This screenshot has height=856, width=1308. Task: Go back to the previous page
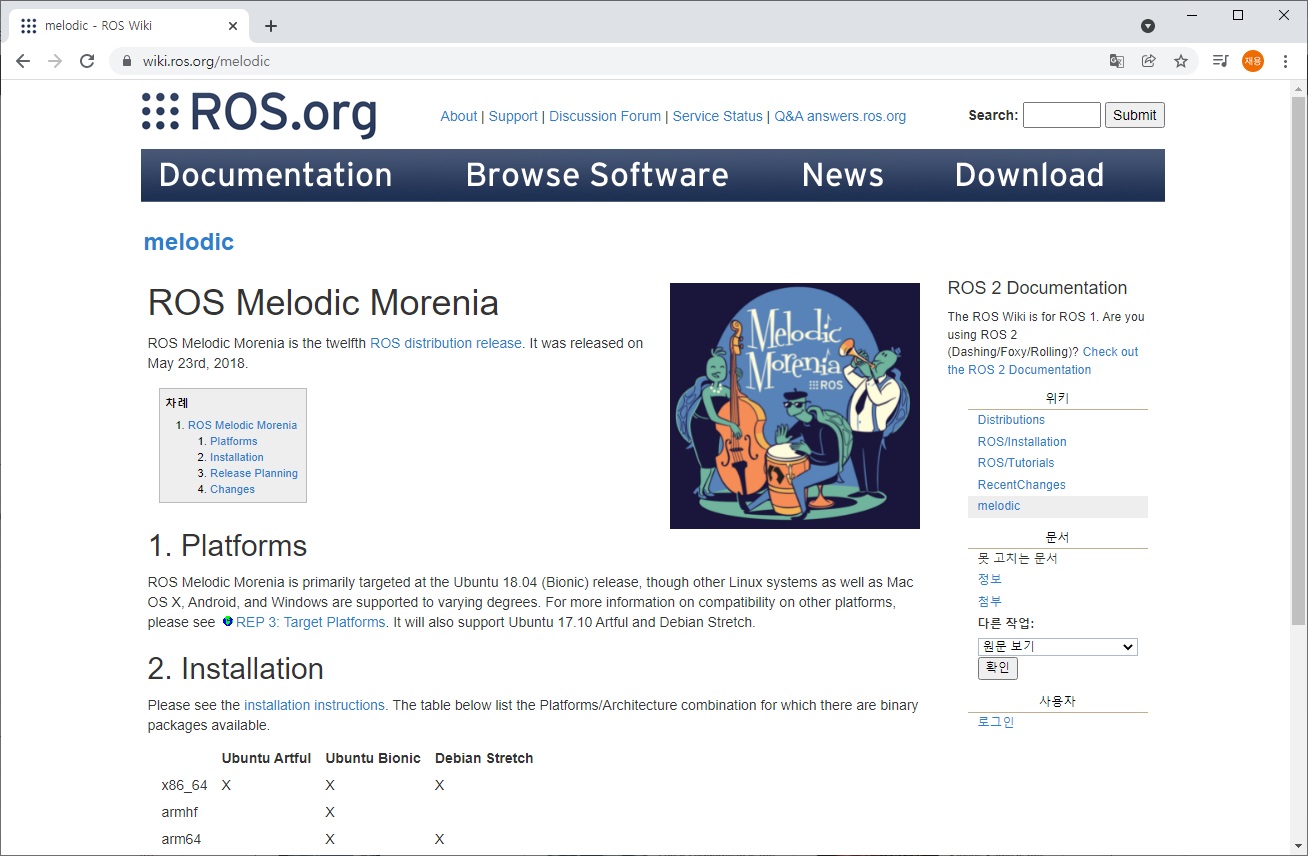[x=23, y=61]
